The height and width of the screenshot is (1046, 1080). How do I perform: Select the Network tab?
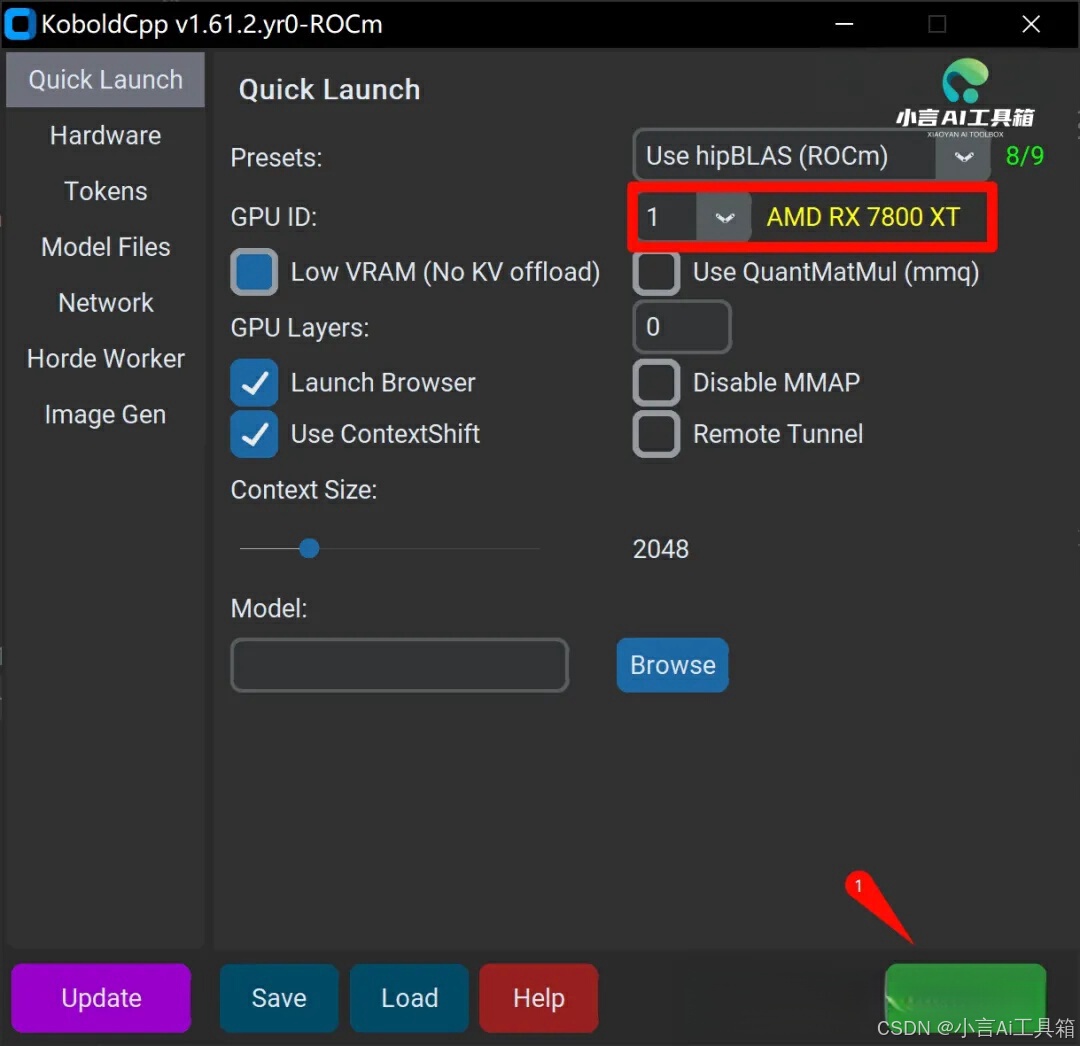(105, 303)
